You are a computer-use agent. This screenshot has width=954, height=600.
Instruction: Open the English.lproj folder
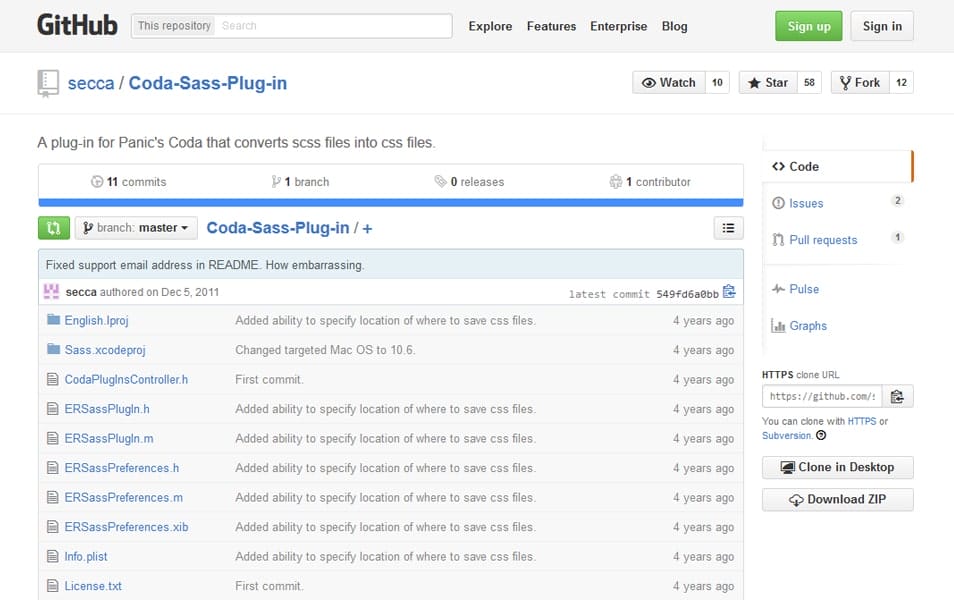coord(95,320)
